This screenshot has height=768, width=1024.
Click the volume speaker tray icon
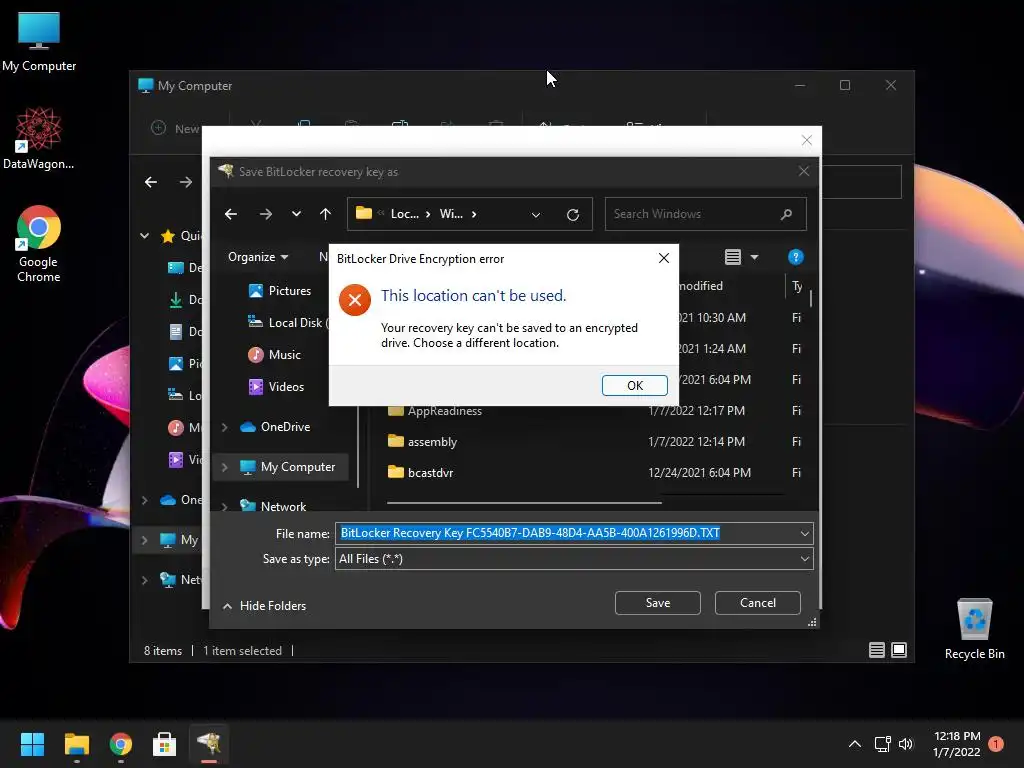(x=905, y=744)
